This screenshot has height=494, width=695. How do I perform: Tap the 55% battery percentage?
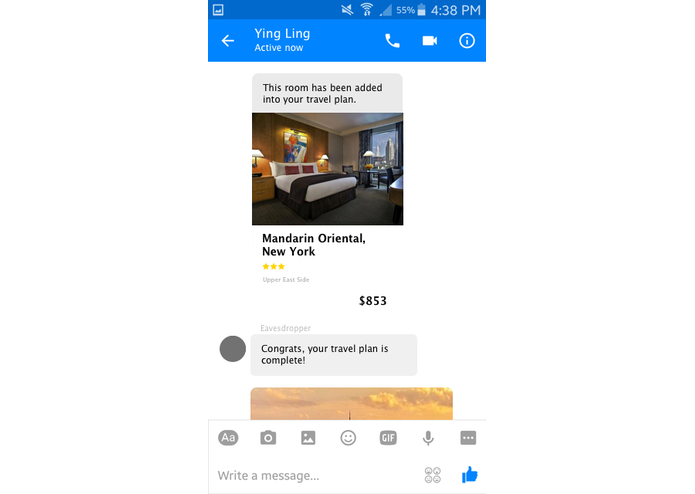click(405, 10)
